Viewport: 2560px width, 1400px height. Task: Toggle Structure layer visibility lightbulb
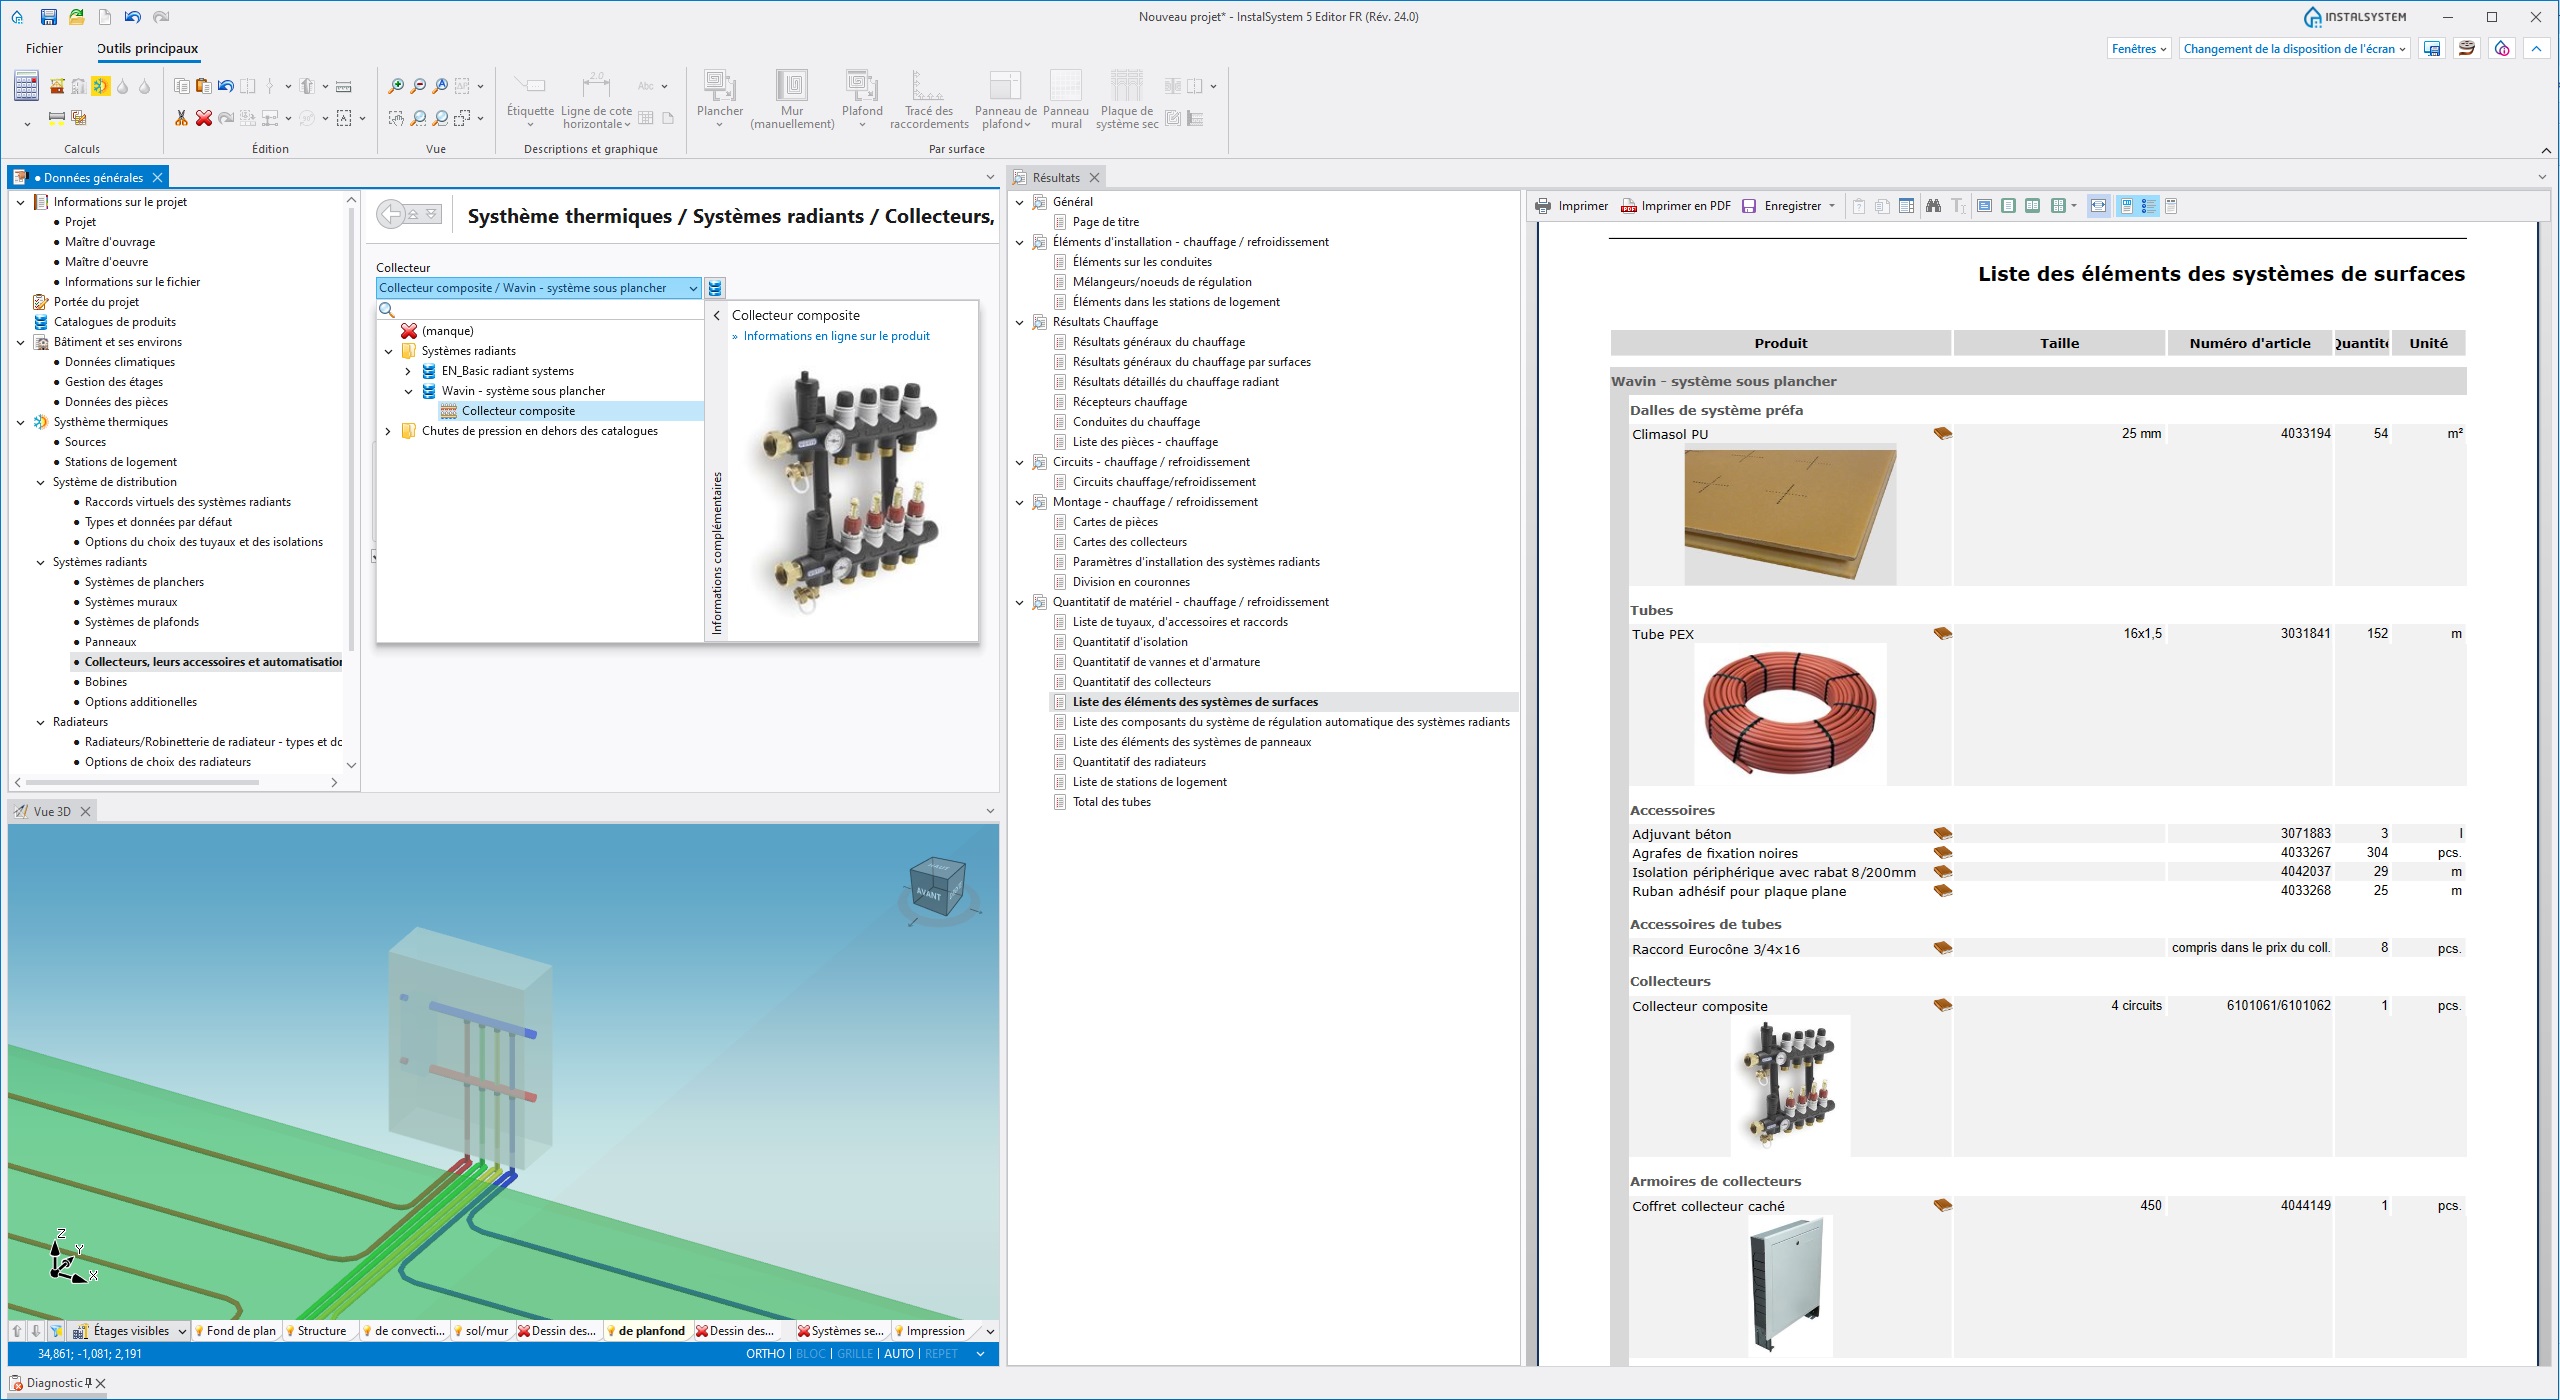point(290,1331)
